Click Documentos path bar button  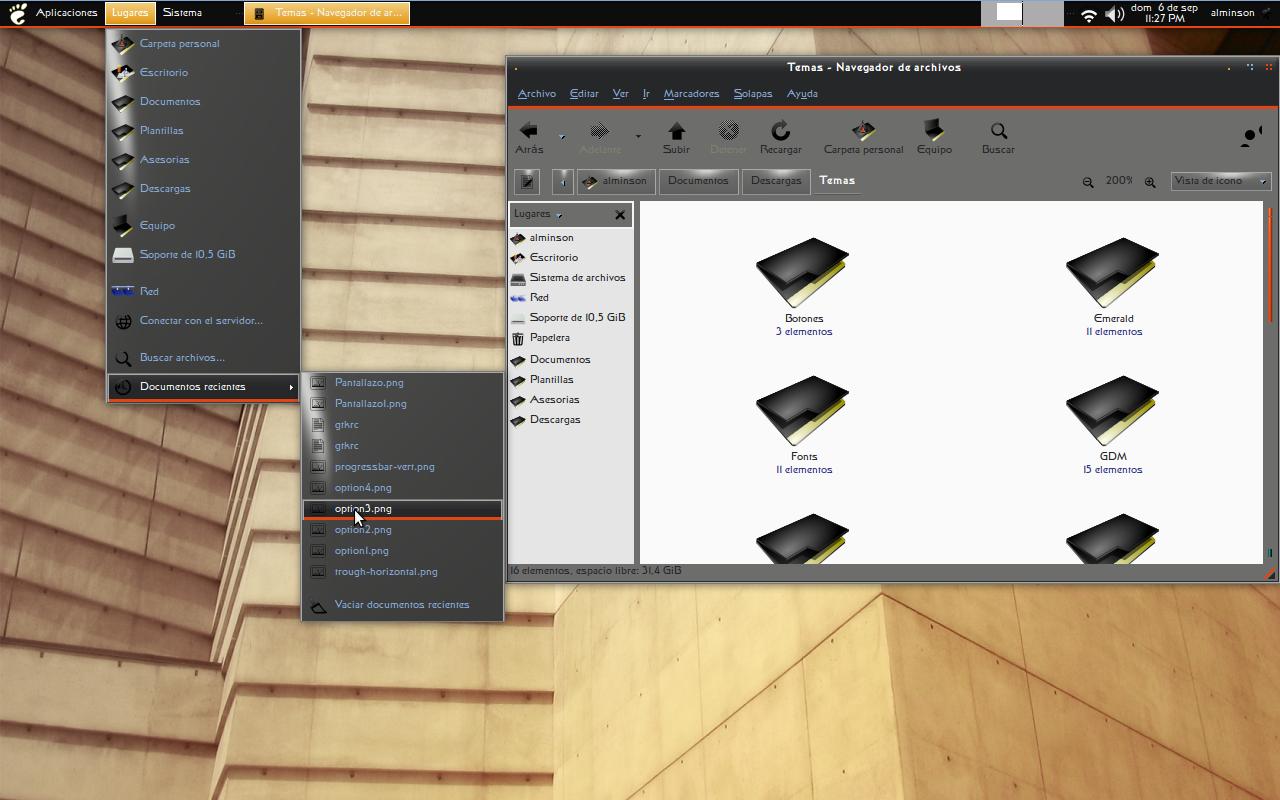[698, 181]
